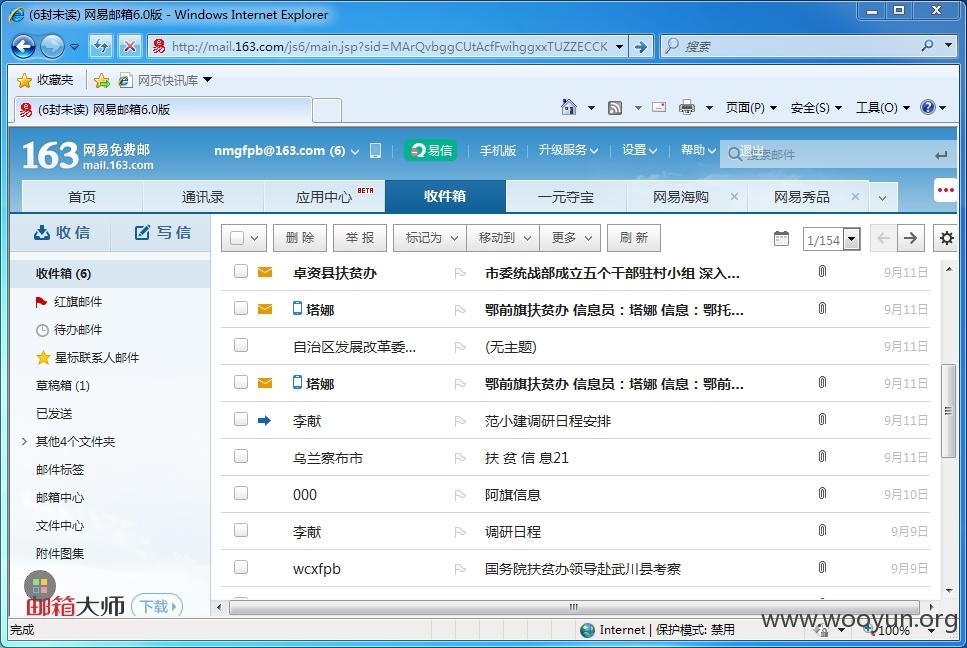Expand 其他4个文件夹 in sidebar

(x=24, y=441)
